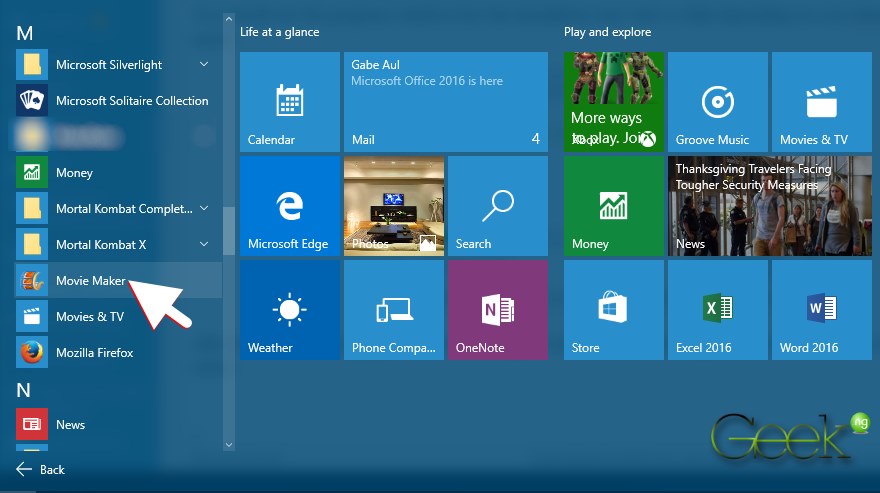Launch the Word 2016 tile
This screenshot has height=493, width=880.
click(822, 310)
